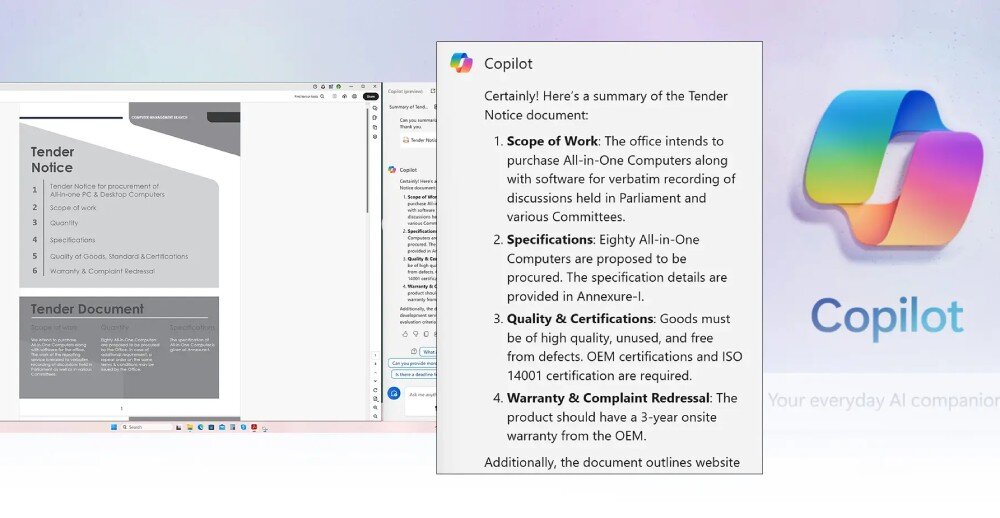
Task: Open the Mail app from the taskbar
Action: 222,427
